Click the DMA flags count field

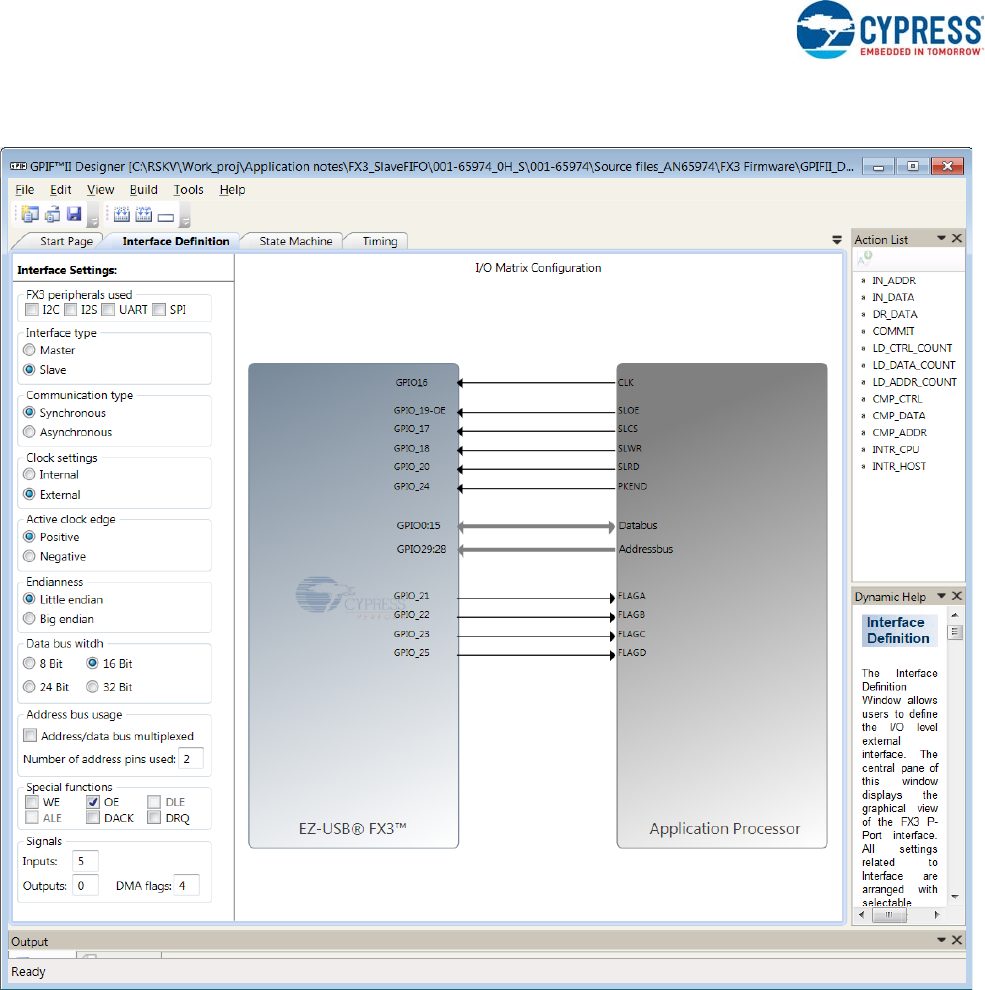tap(187, 885)
